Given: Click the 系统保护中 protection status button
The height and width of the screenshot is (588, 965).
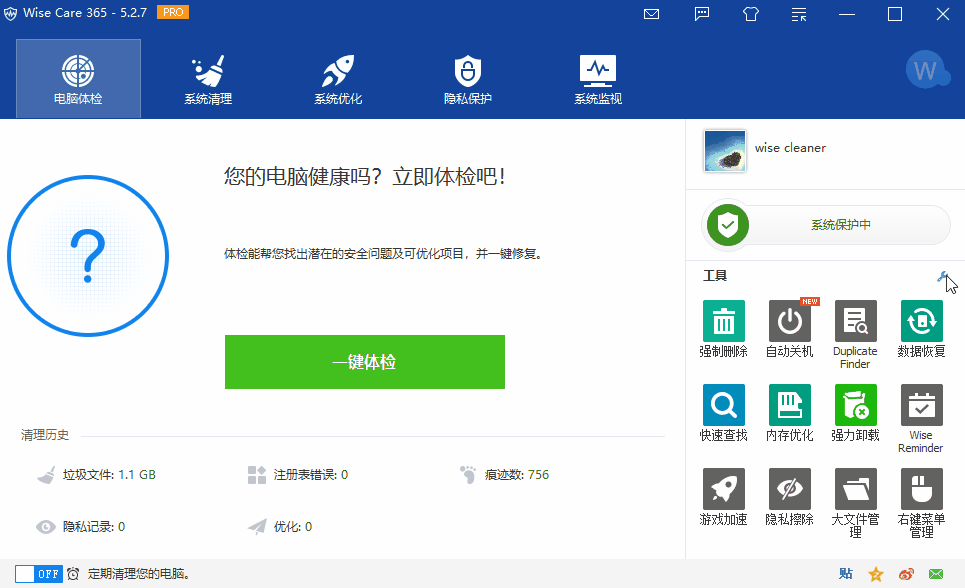Looking at the screenshot, I should point(823,225).
